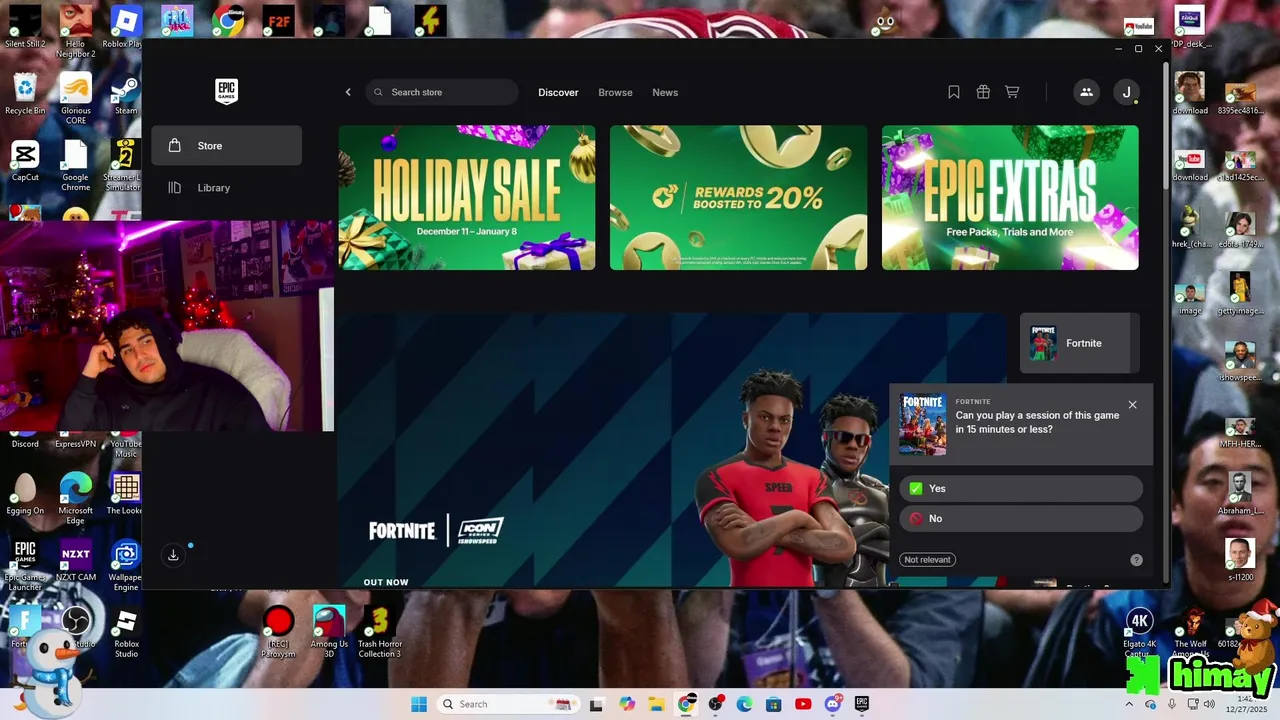
Task: Click the Epic Games logo in launcher
Action: tap(227, 92)
